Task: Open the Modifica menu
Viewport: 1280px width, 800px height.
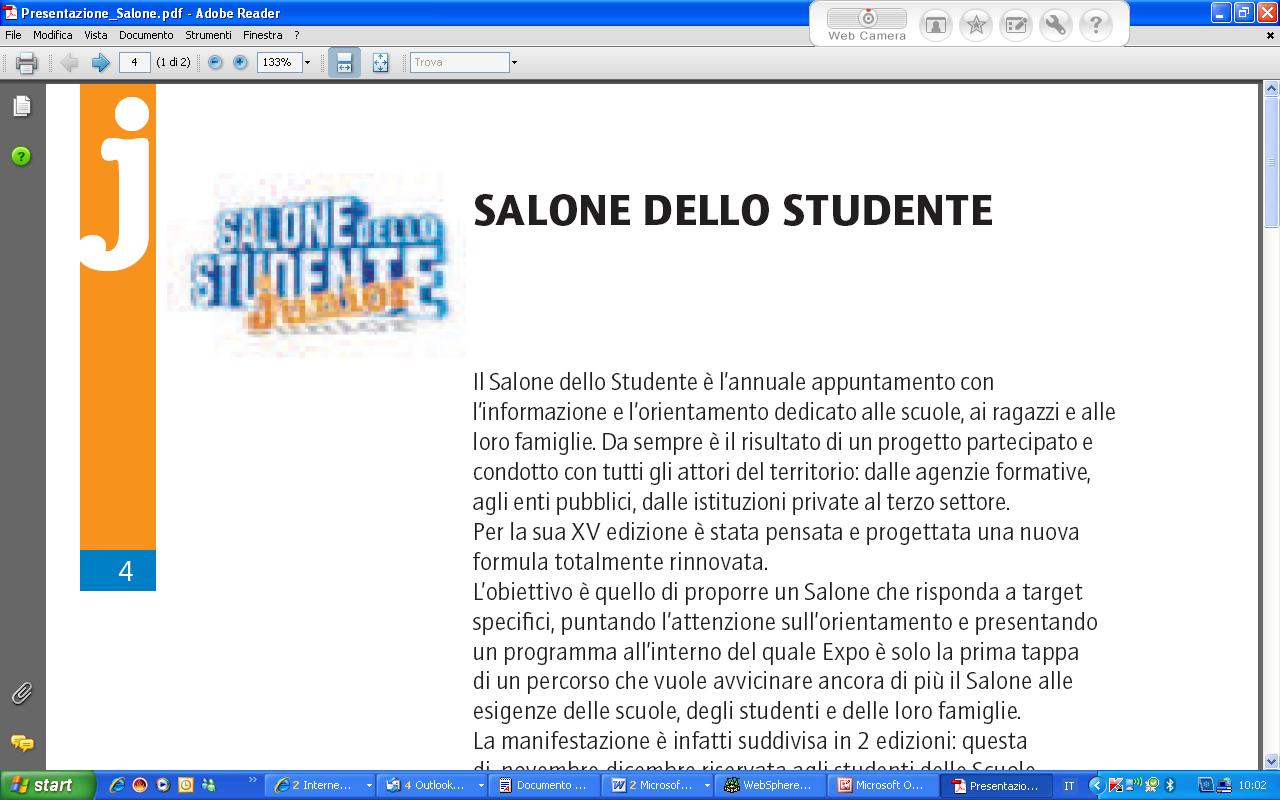Action: pos(53,35)
